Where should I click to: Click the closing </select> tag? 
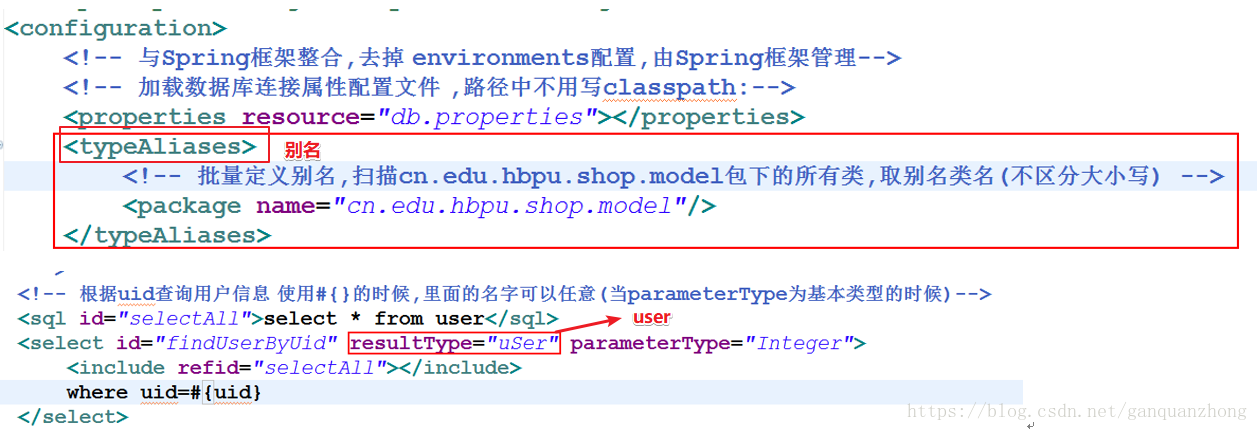coord(72,416)
